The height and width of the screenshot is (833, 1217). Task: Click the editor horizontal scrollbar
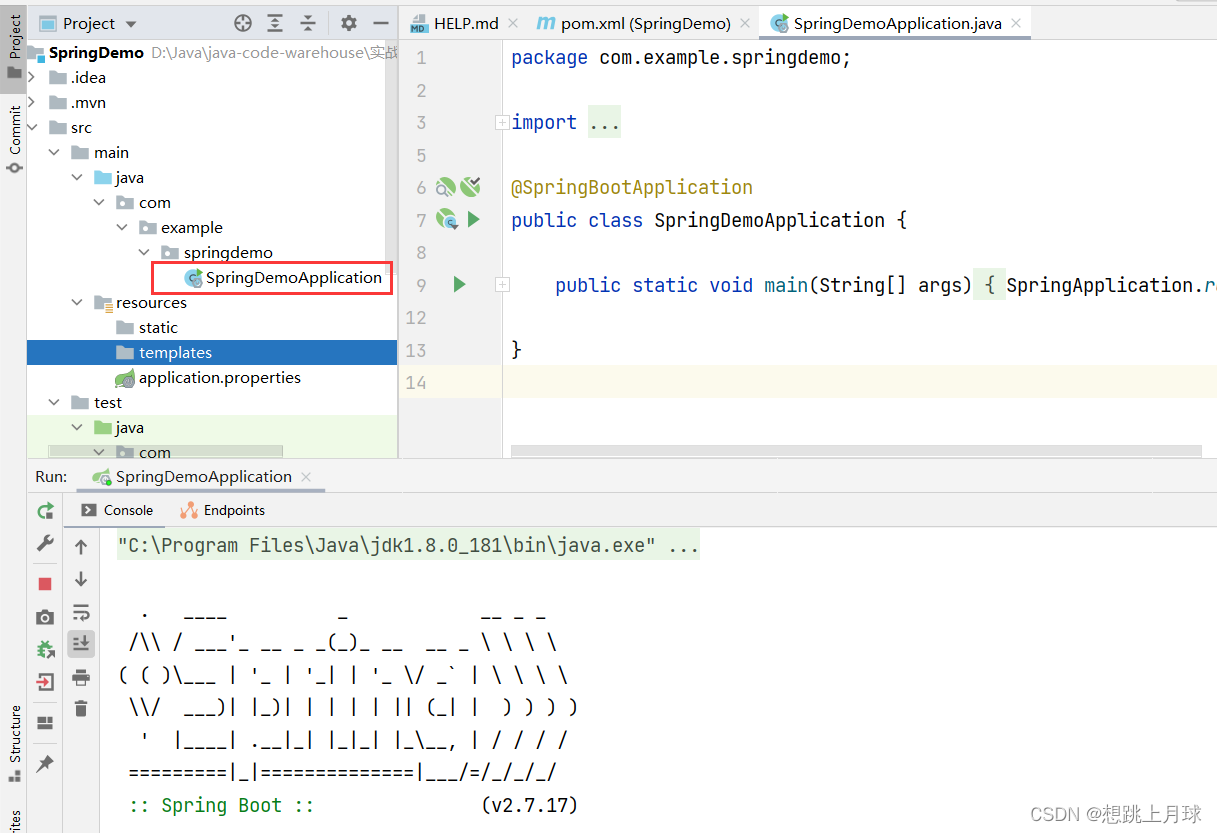click(856, 451)
